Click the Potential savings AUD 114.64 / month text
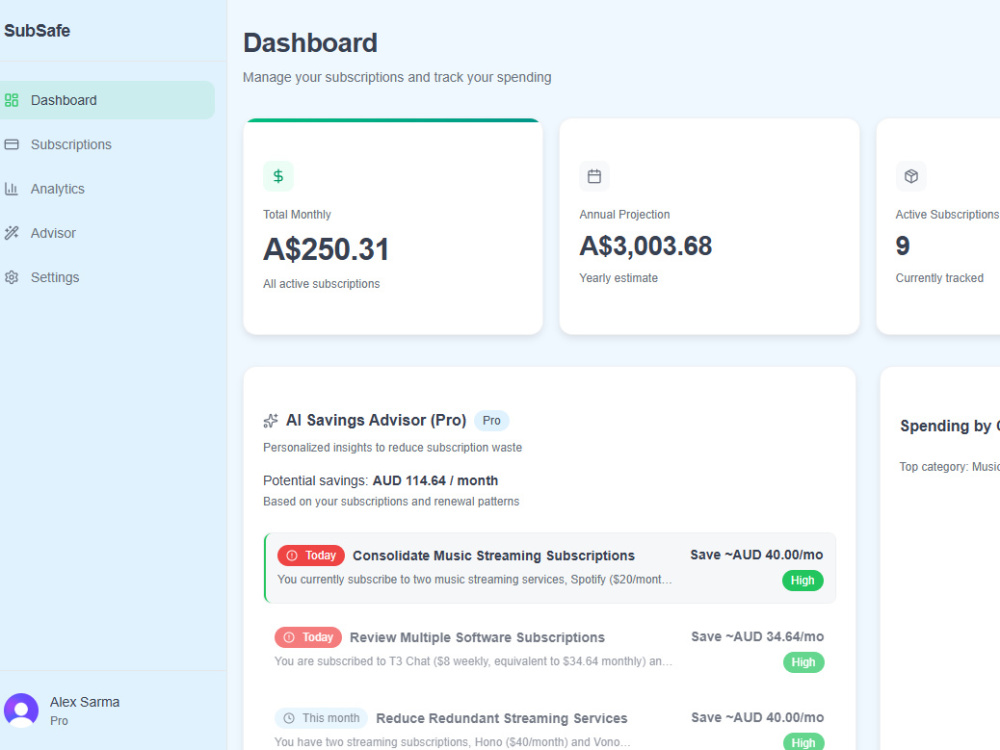This screenshot has width=1000, height=750. (381, 481)
